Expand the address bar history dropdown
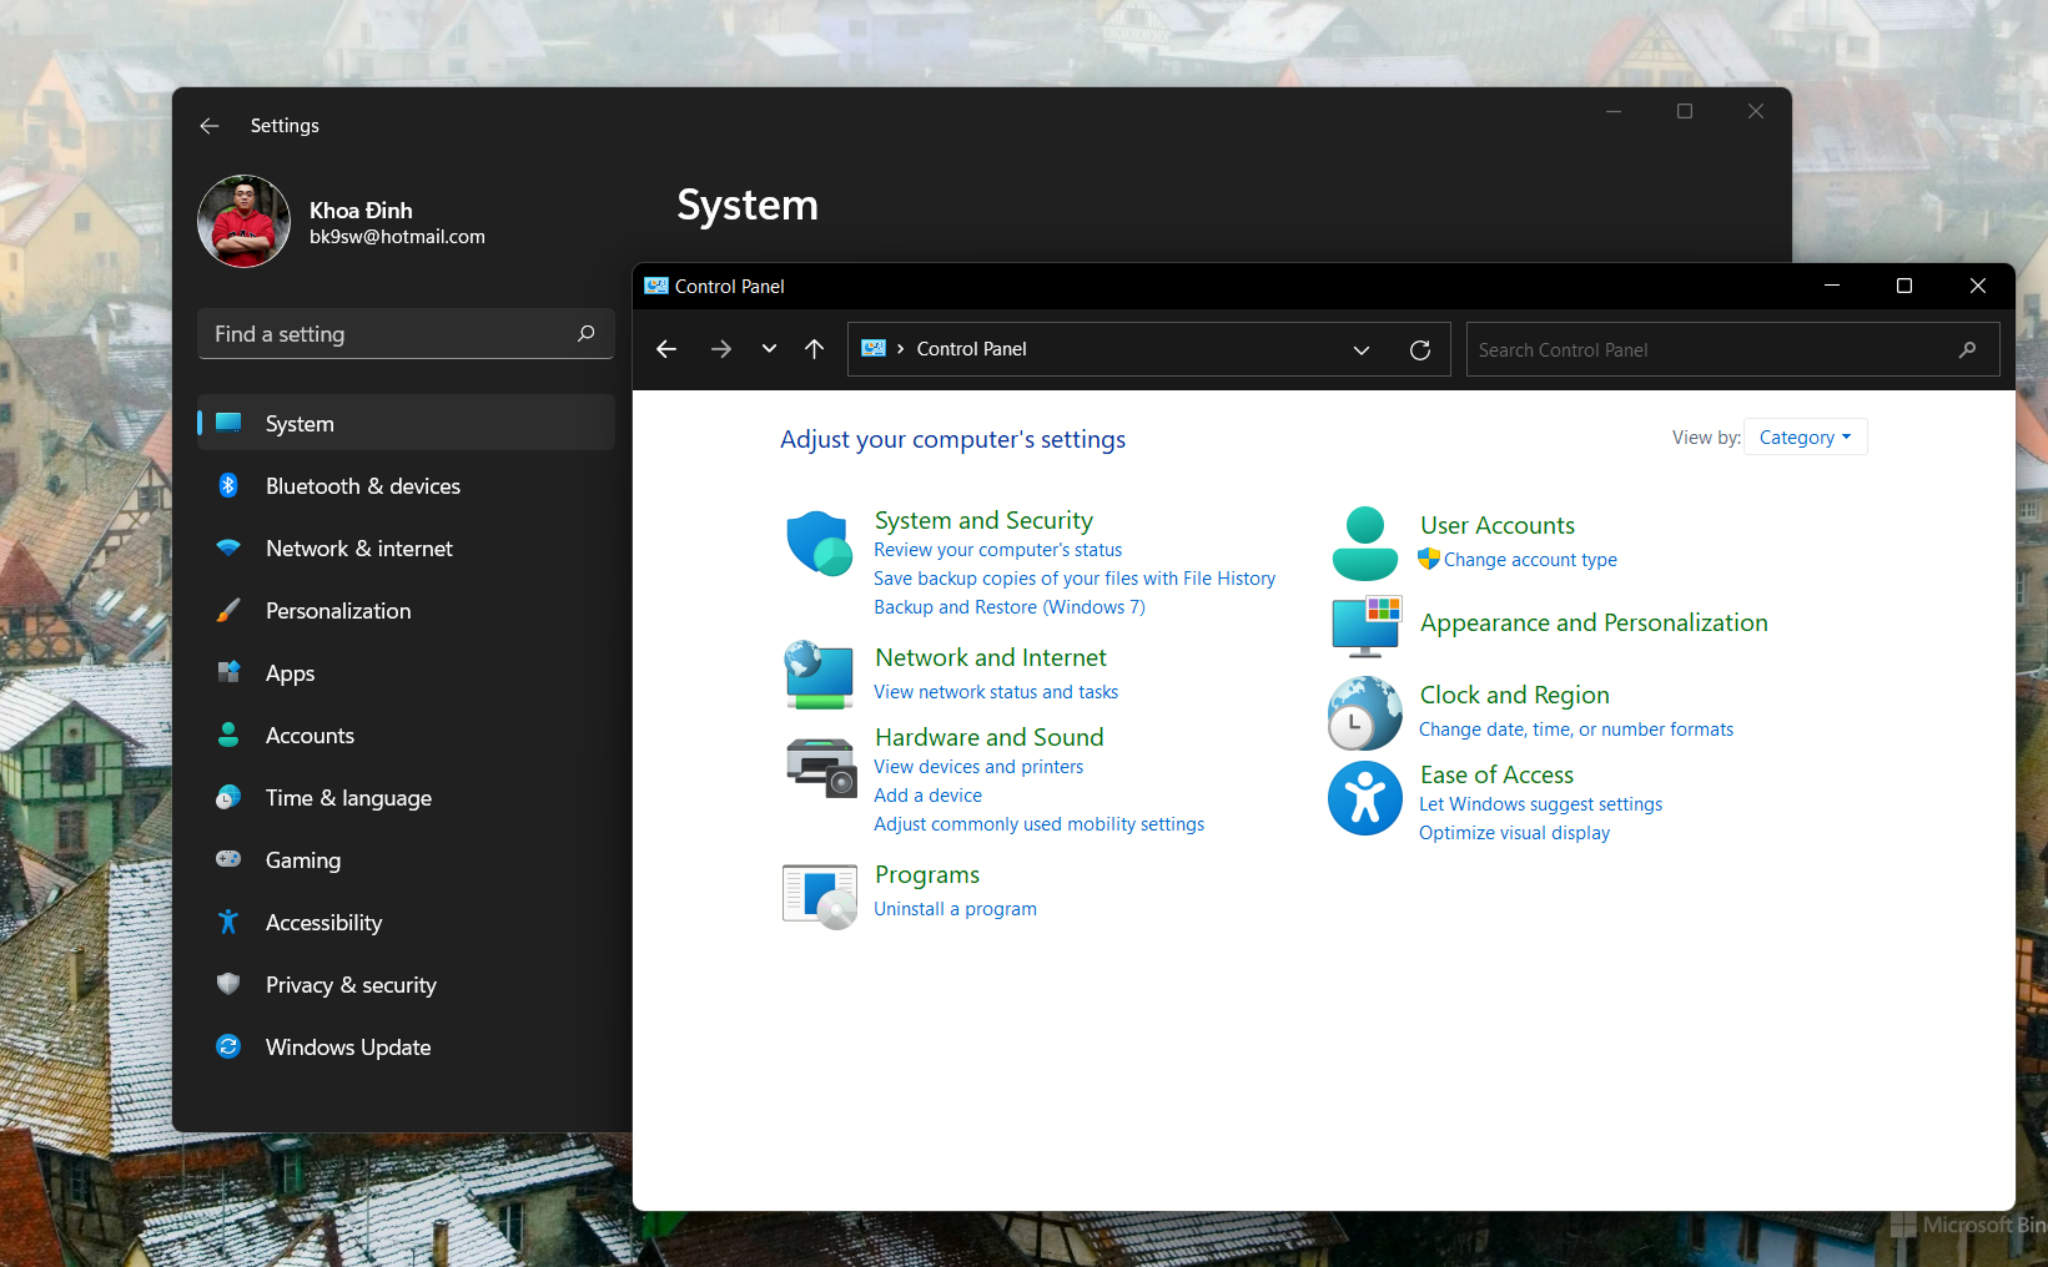This screenshot has height=1267, width=2048. point(1361,349)
